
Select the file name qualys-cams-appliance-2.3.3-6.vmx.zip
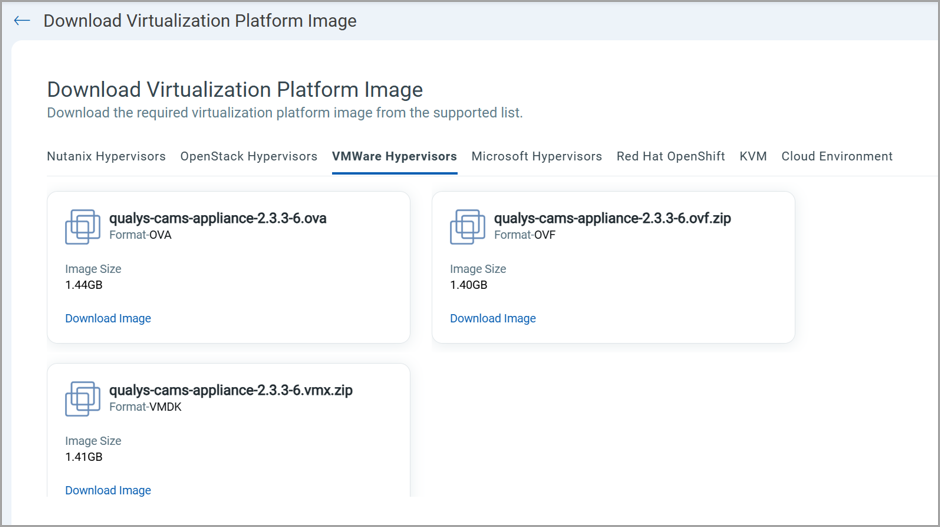pos(231,390)
